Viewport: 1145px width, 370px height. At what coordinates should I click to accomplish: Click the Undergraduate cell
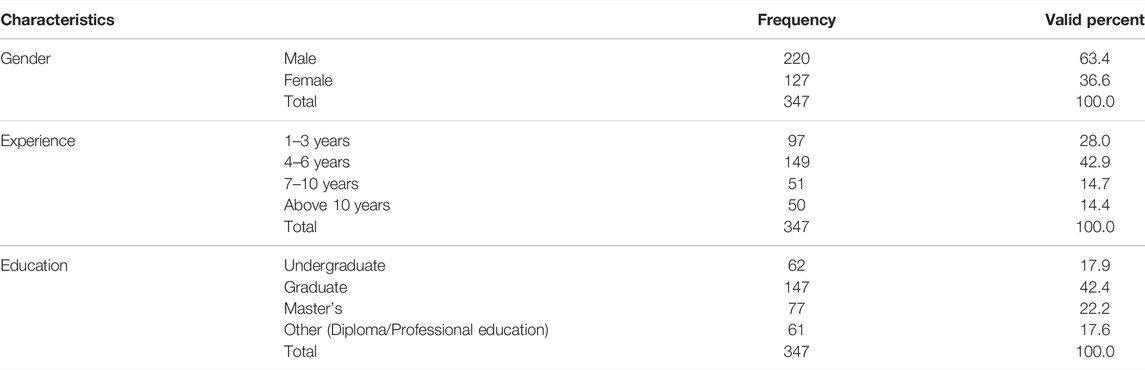334,266
